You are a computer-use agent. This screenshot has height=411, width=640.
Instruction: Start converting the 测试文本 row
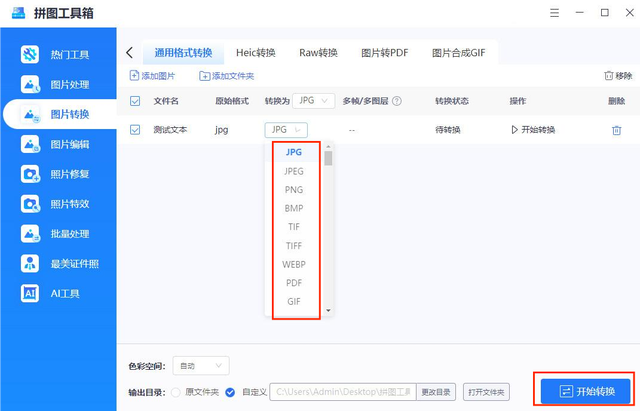(x=533, y=130)
